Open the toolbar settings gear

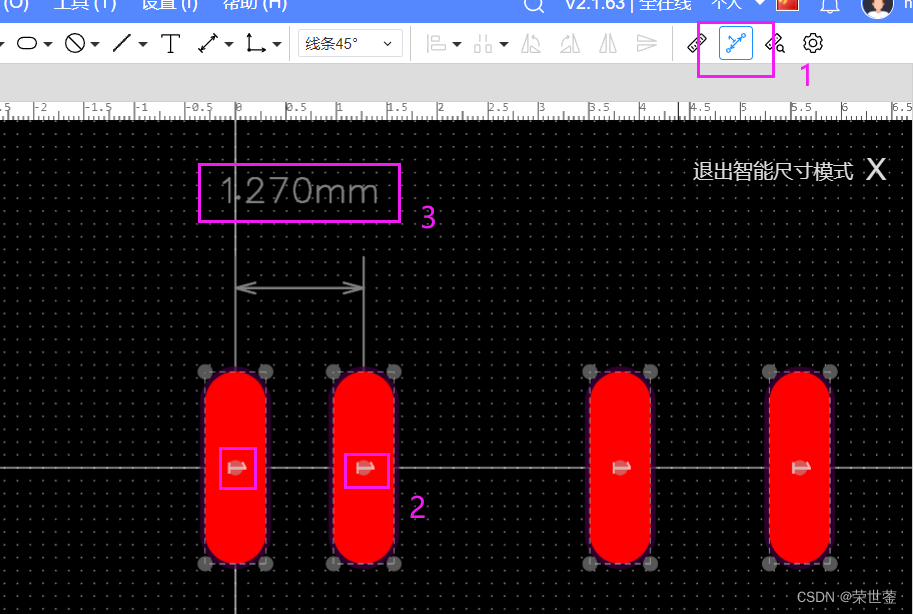pos(813,43)
